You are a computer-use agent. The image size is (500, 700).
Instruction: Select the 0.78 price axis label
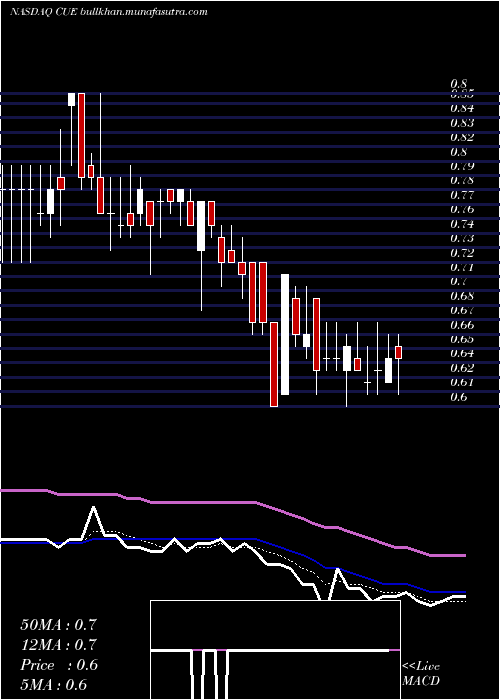[x=462, y=180]
